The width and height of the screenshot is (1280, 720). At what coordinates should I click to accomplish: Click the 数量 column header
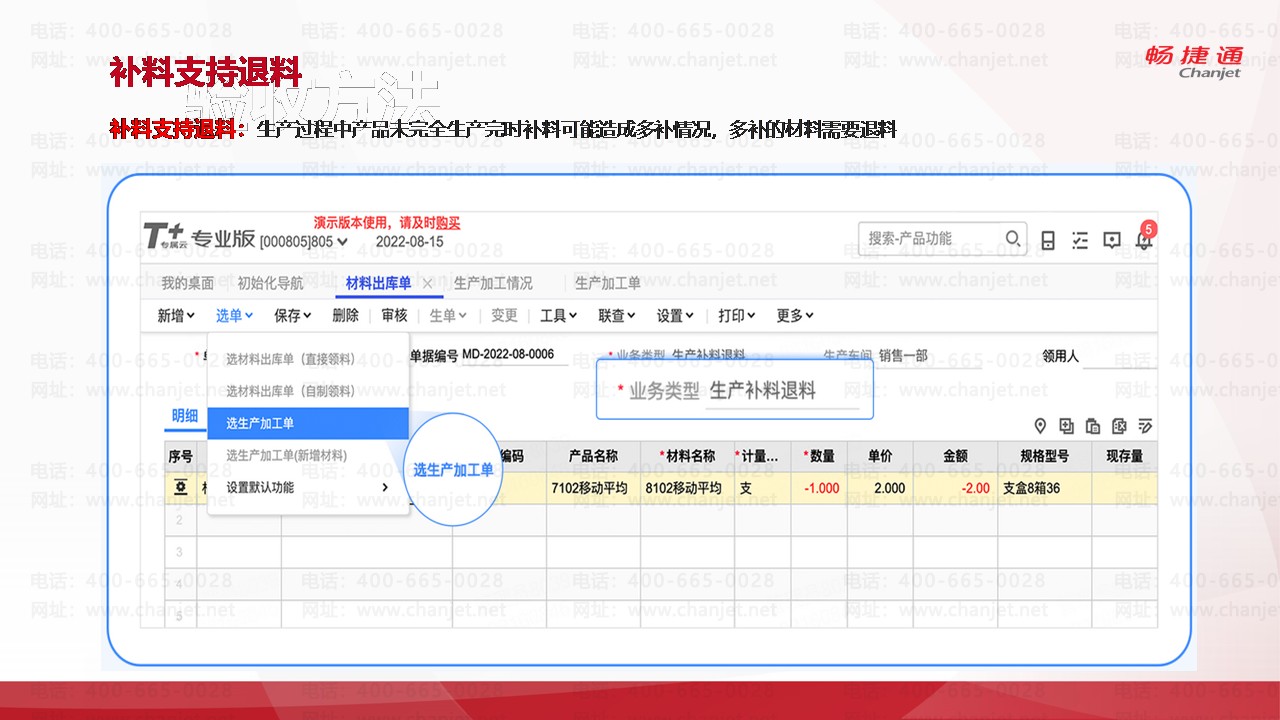point(818,456)
